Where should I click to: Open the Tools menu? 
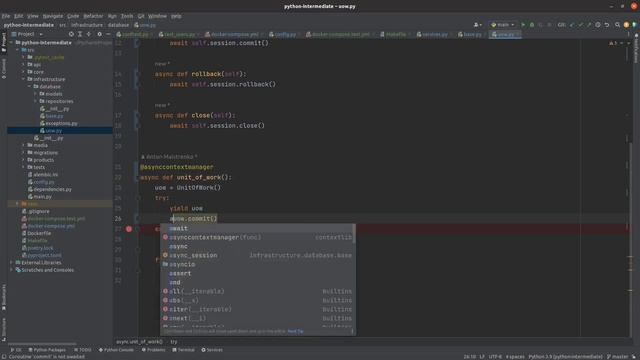pos(127,16)
